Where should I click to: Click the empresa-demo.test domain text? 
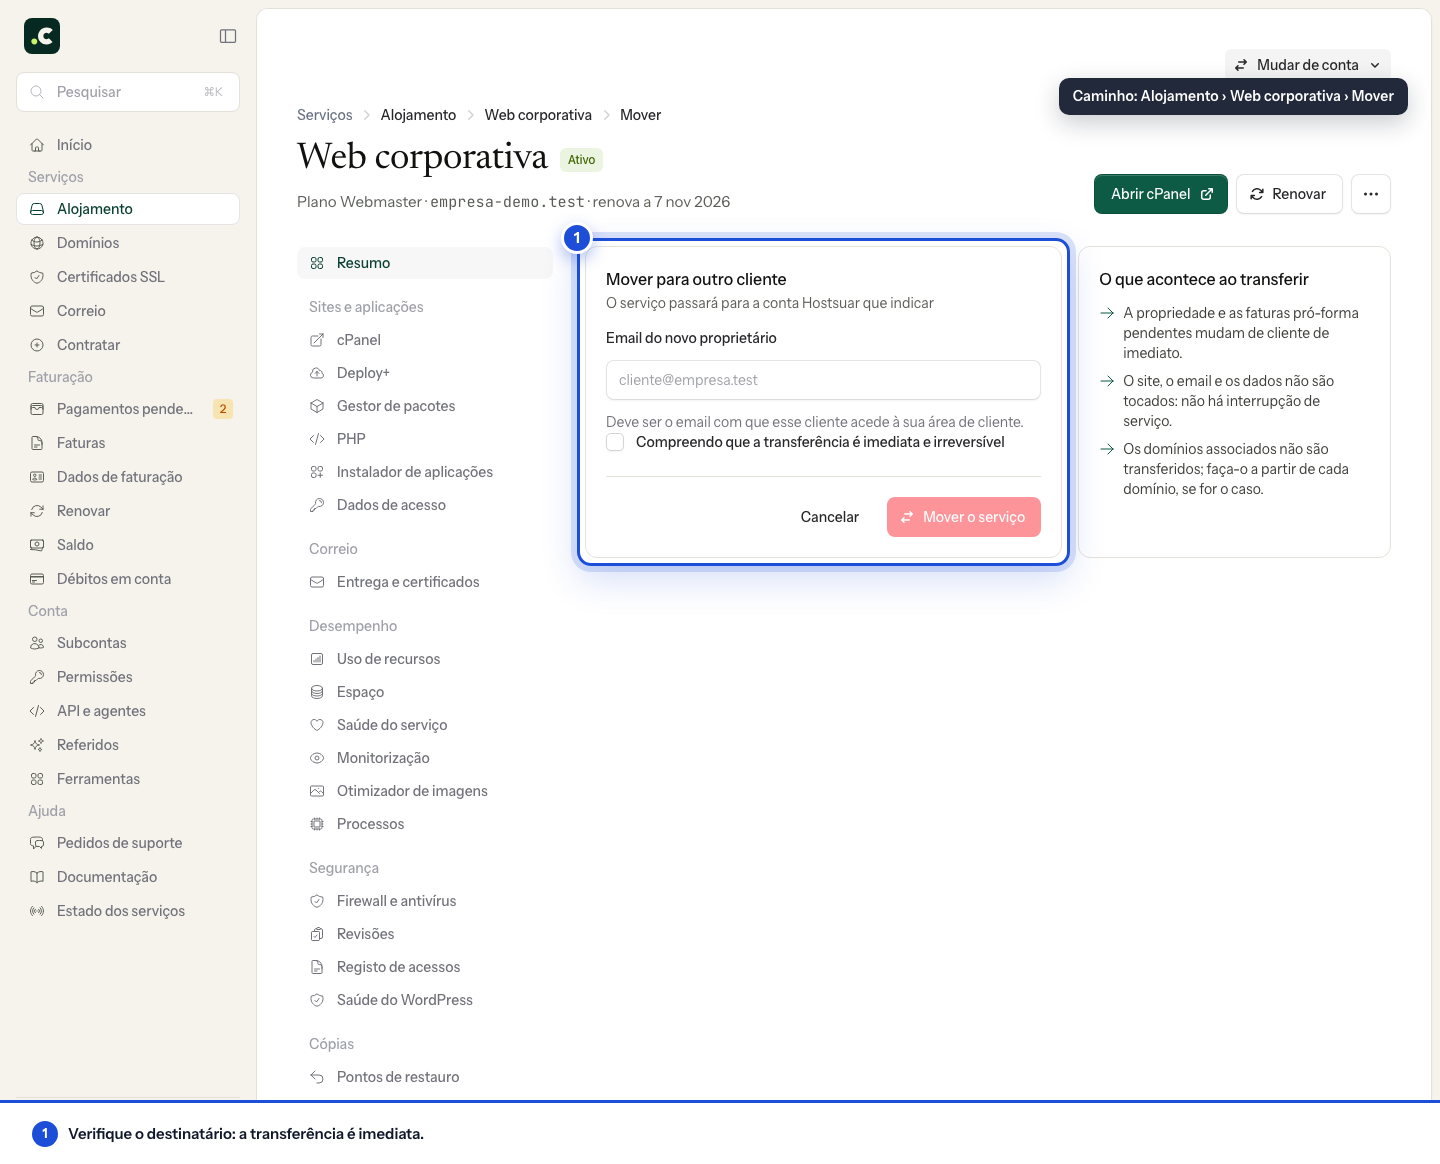click(507, 202)
